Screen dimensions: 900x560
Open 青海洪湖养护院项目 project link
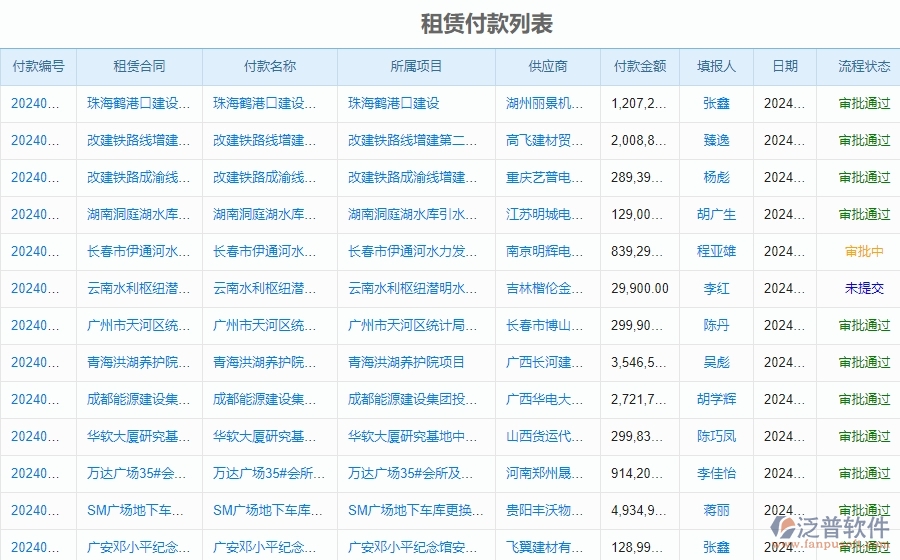tap(406, 363)
